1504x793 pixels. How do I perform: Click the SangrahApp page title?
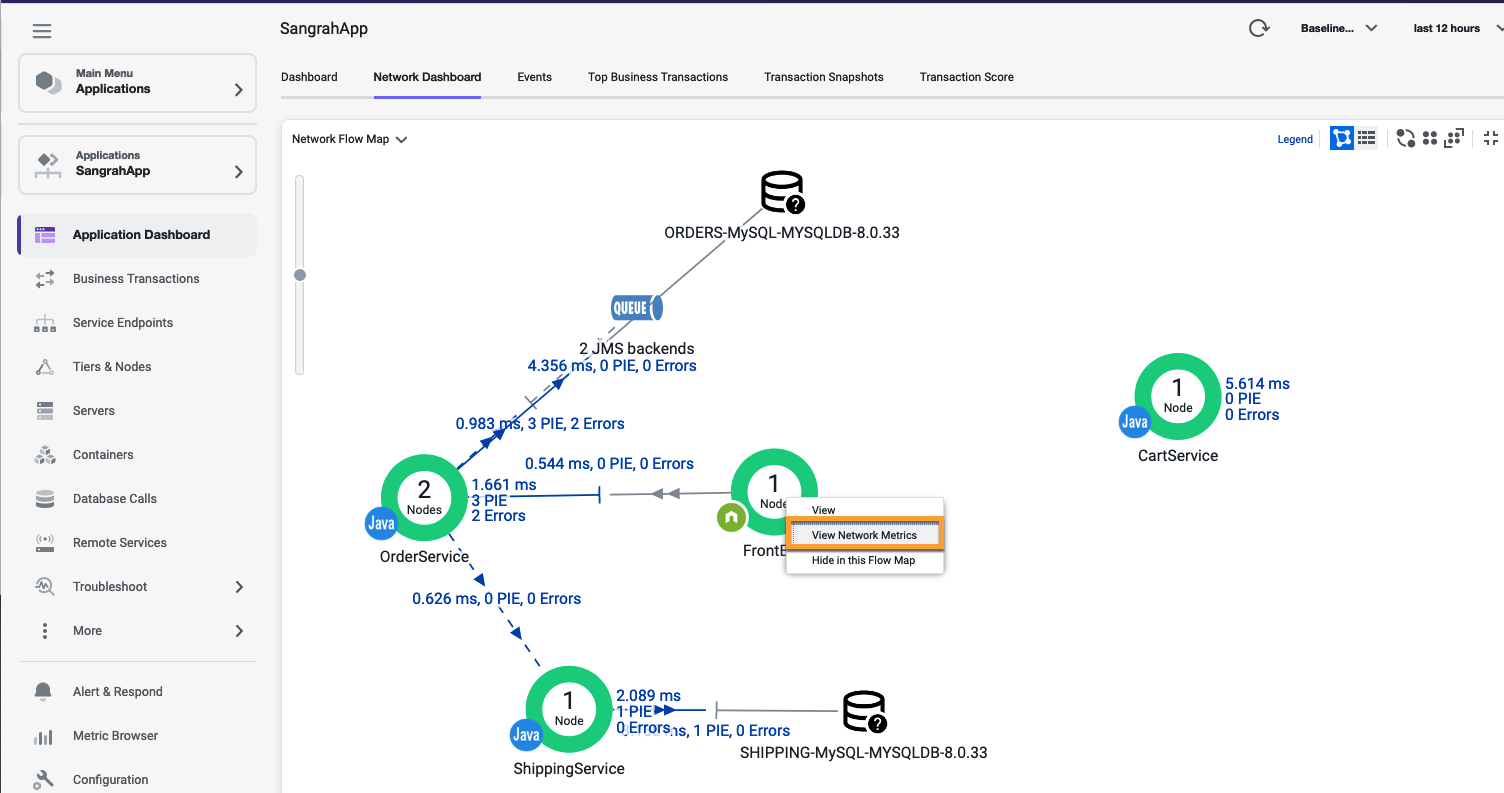pyautogui.click(x=324, y=29)
